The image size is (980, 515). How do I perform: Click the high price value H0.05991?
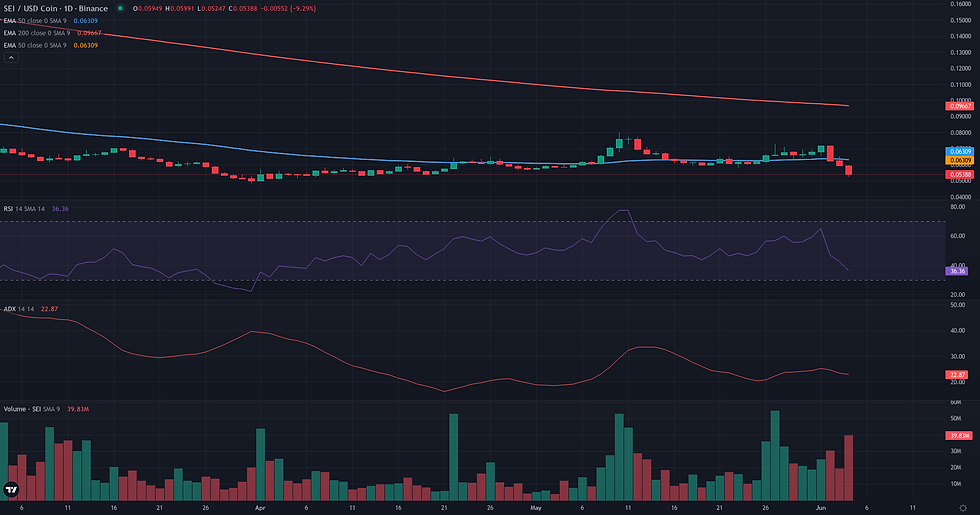point(179,9)
